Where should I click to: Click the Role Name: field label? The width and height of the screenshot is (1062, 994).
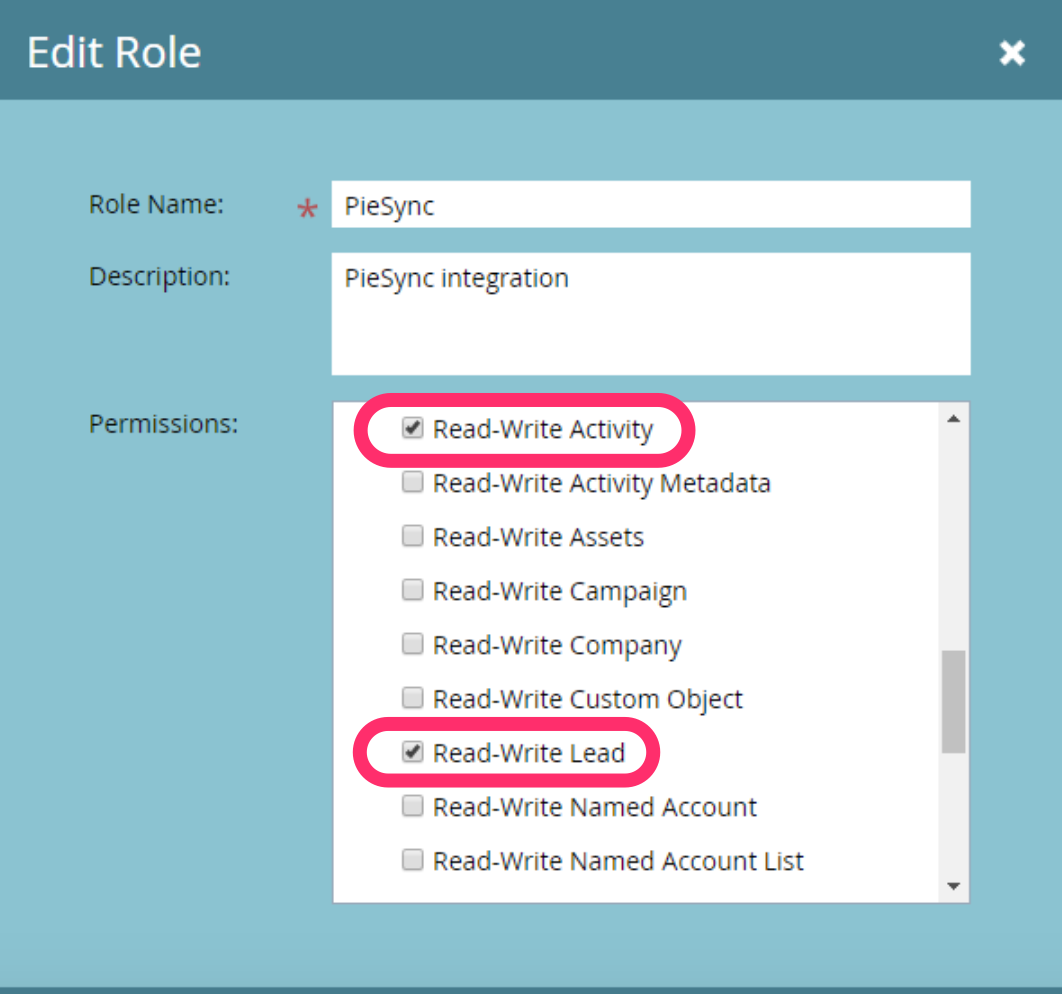click(156, 204)
